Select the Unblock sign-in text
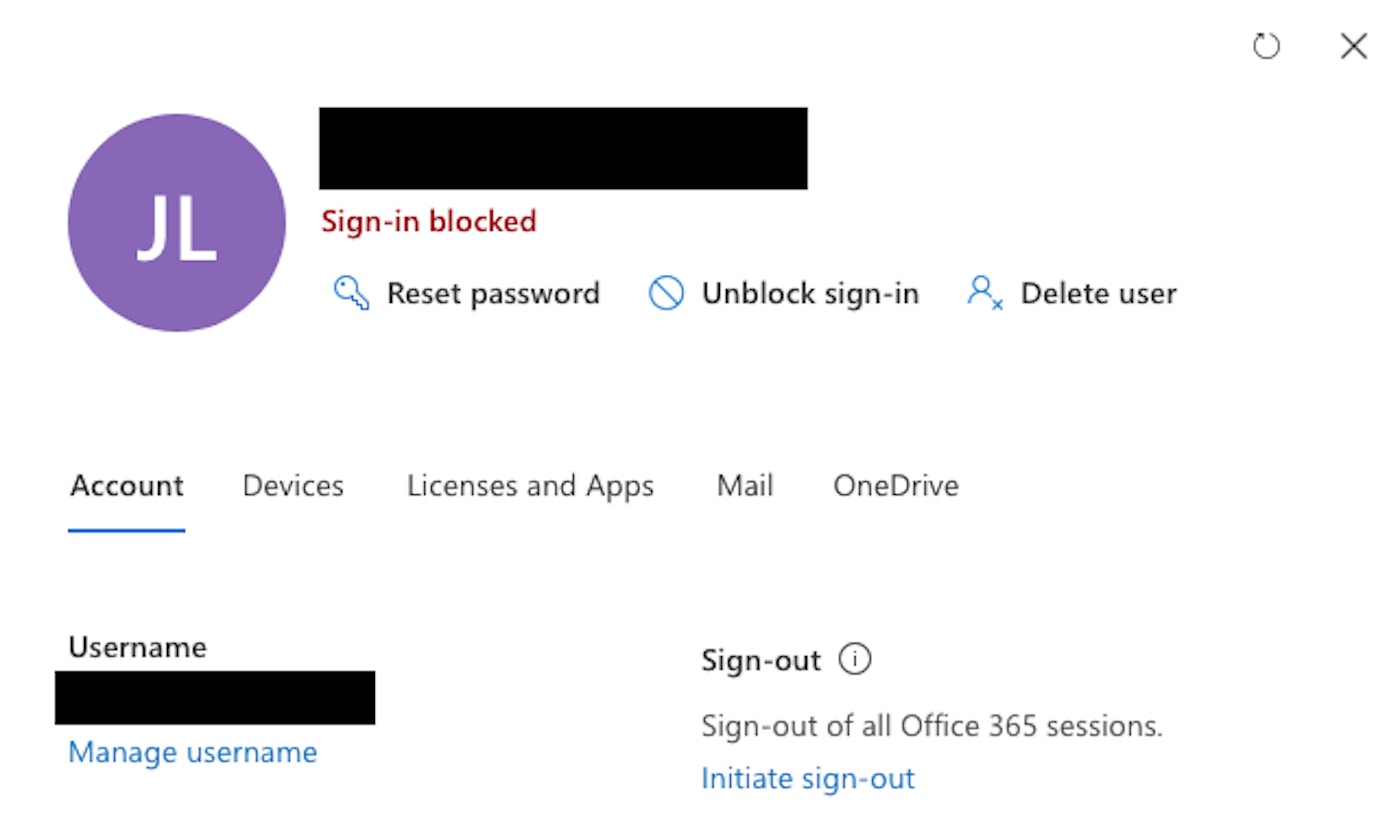Image resolution: width=1400 pixels, height=830 pixels. [810, 293]
